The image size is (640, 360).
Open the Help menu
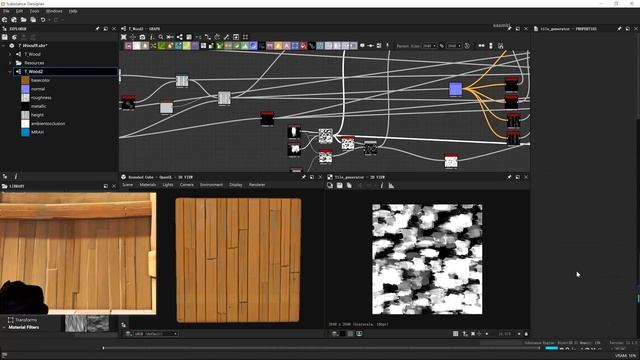[73, 11]
